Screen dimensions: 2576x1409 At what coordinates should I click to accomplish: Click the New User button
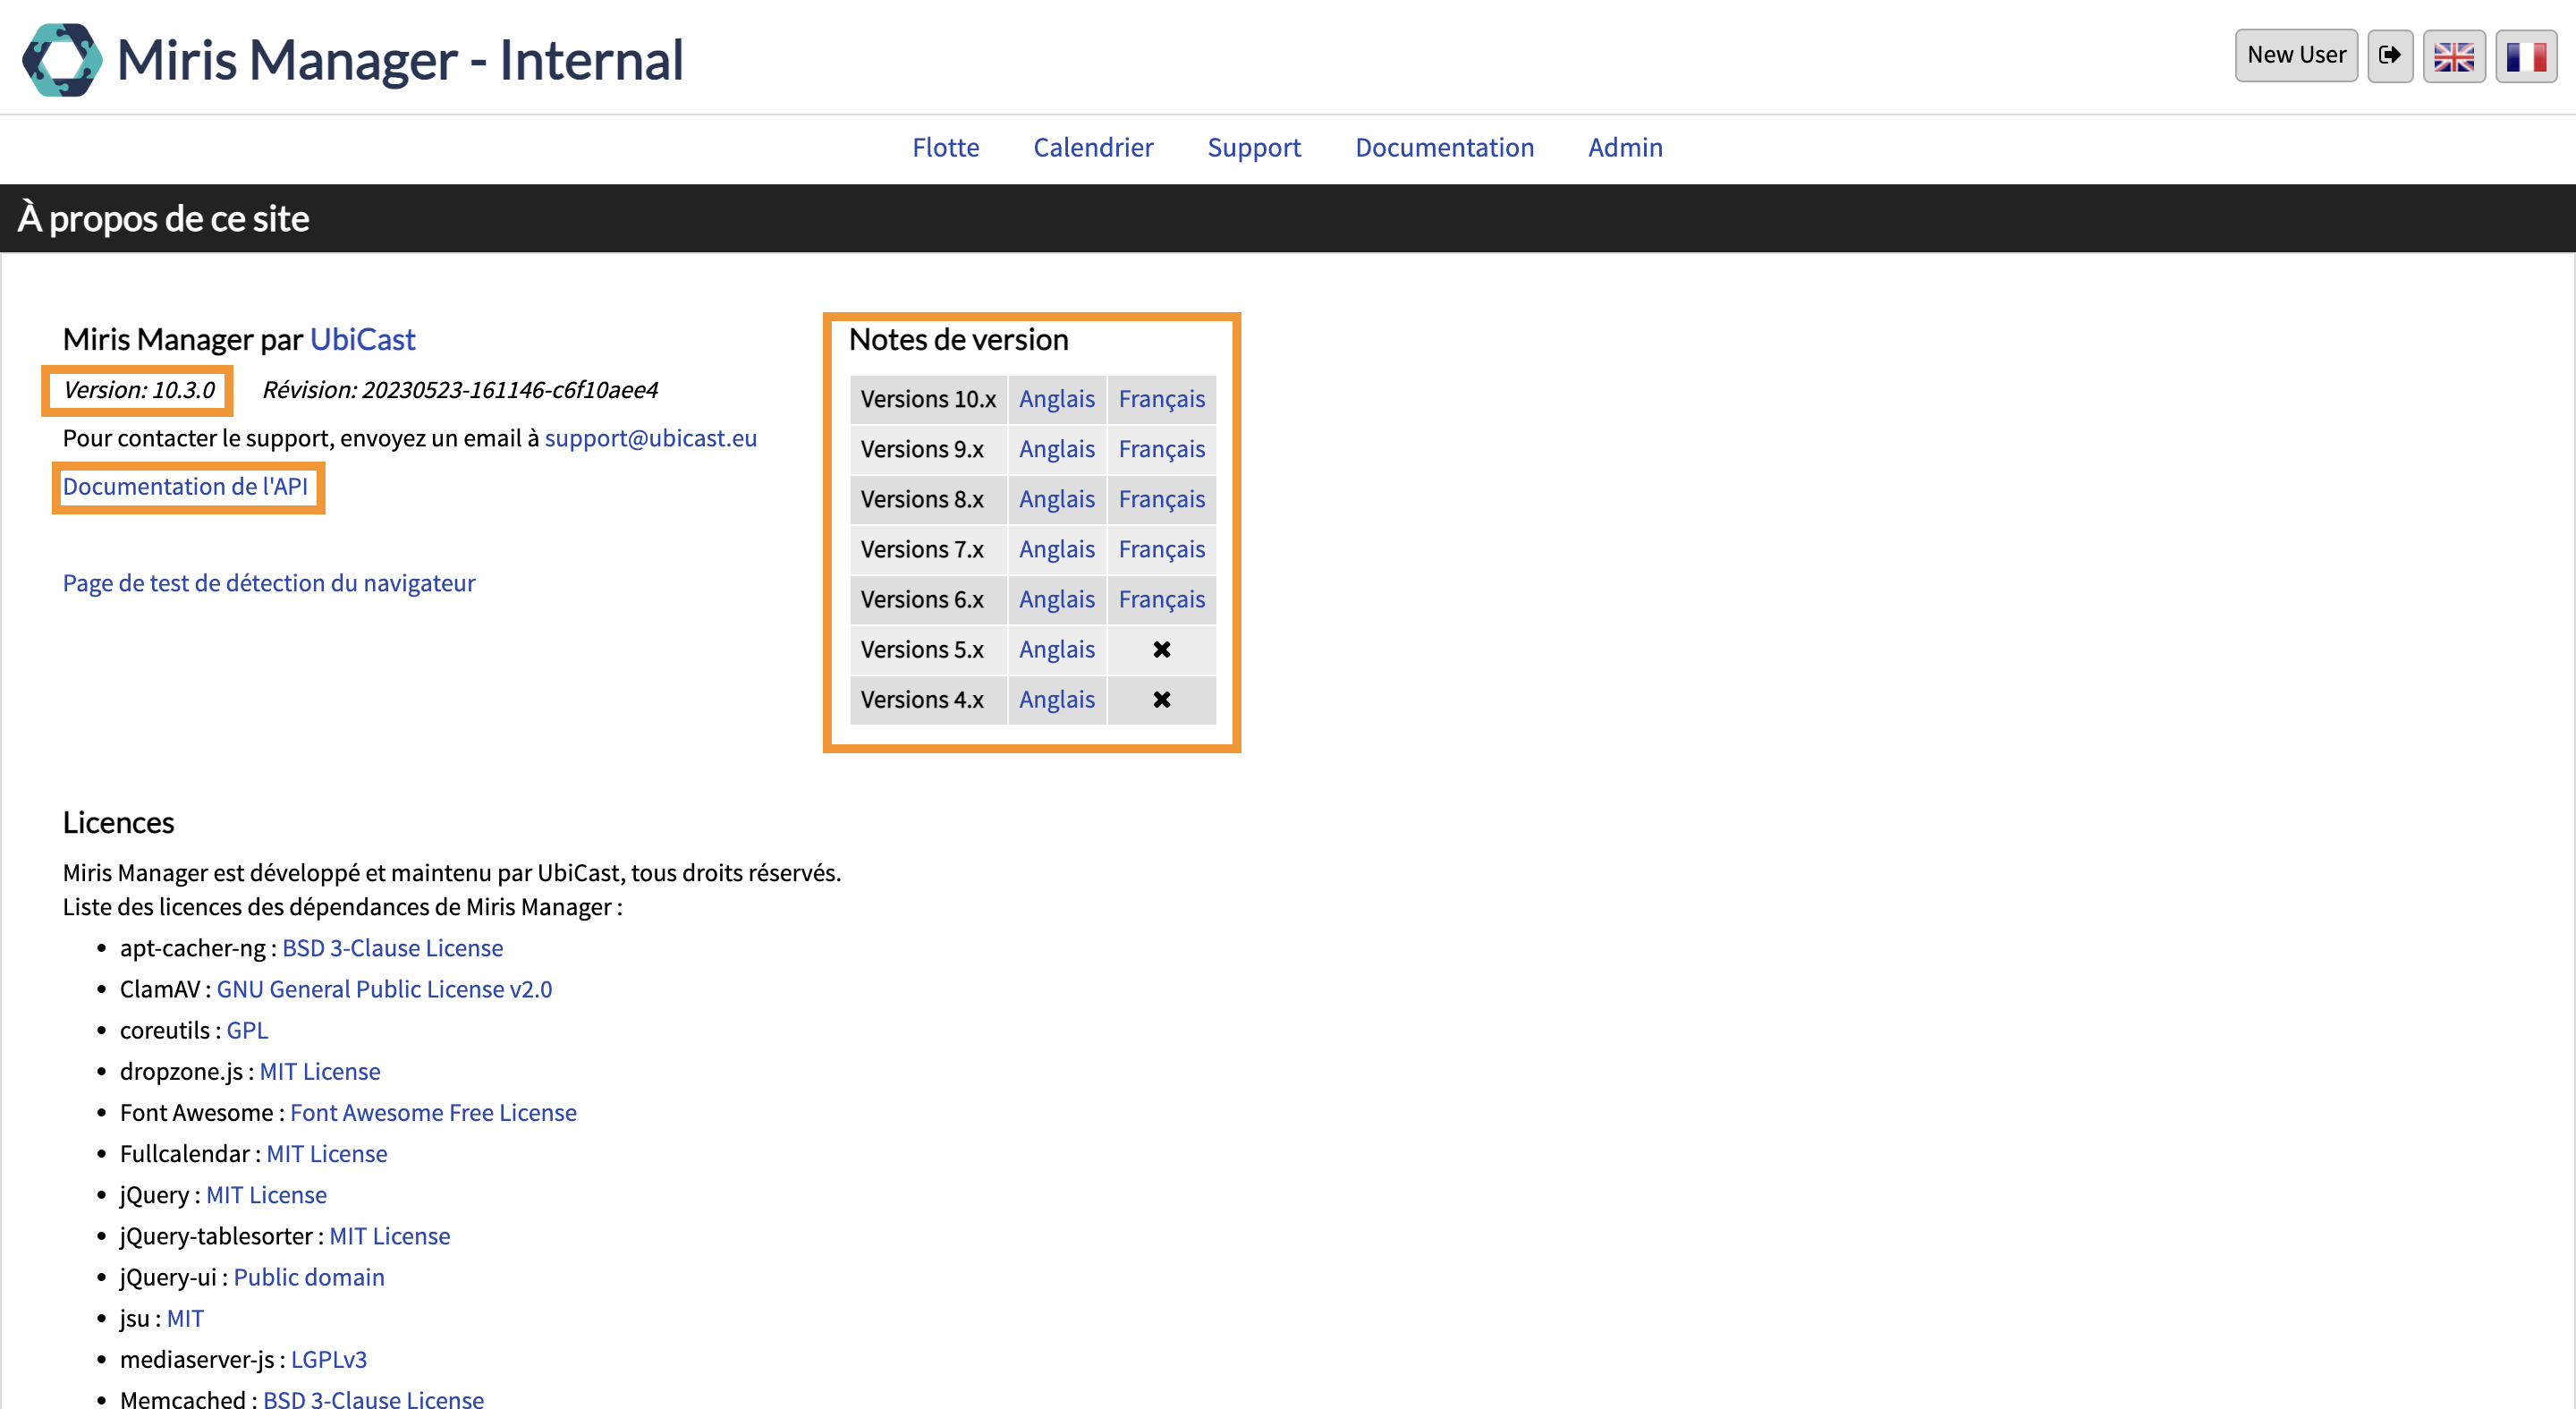(x=2296, y=55)
